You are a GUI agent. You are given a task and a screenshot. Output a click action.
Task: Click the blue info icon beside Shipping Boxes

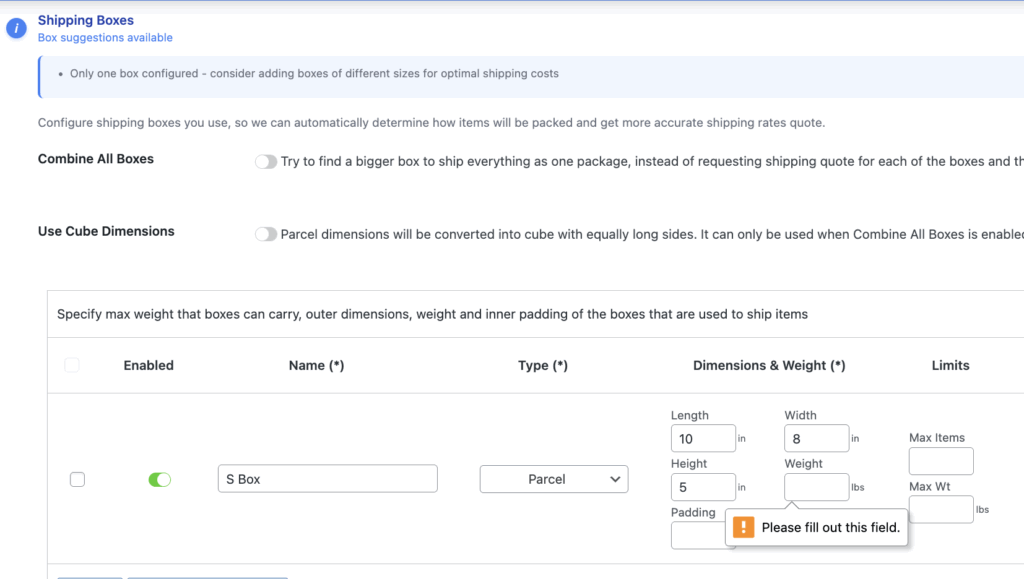(x=16, y=28)
